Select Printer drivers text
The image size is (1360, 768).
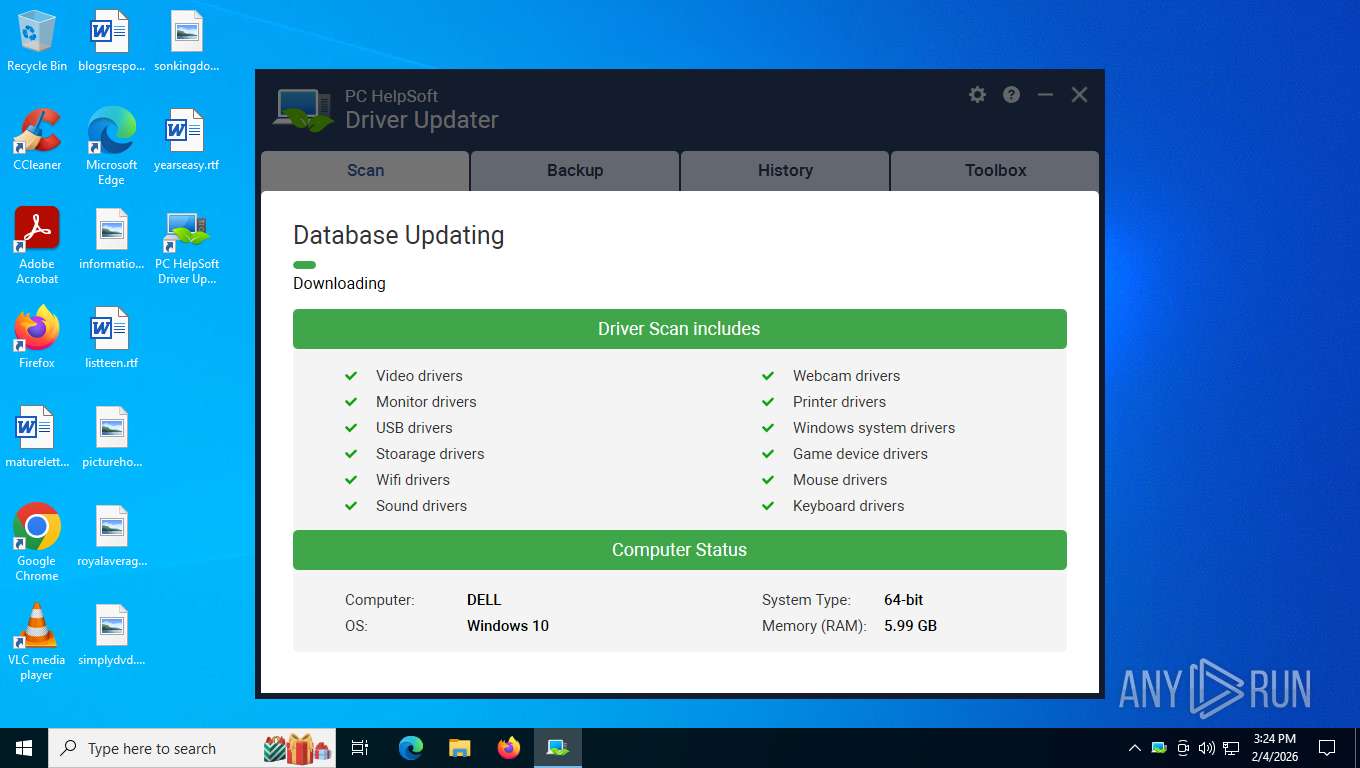839,402
